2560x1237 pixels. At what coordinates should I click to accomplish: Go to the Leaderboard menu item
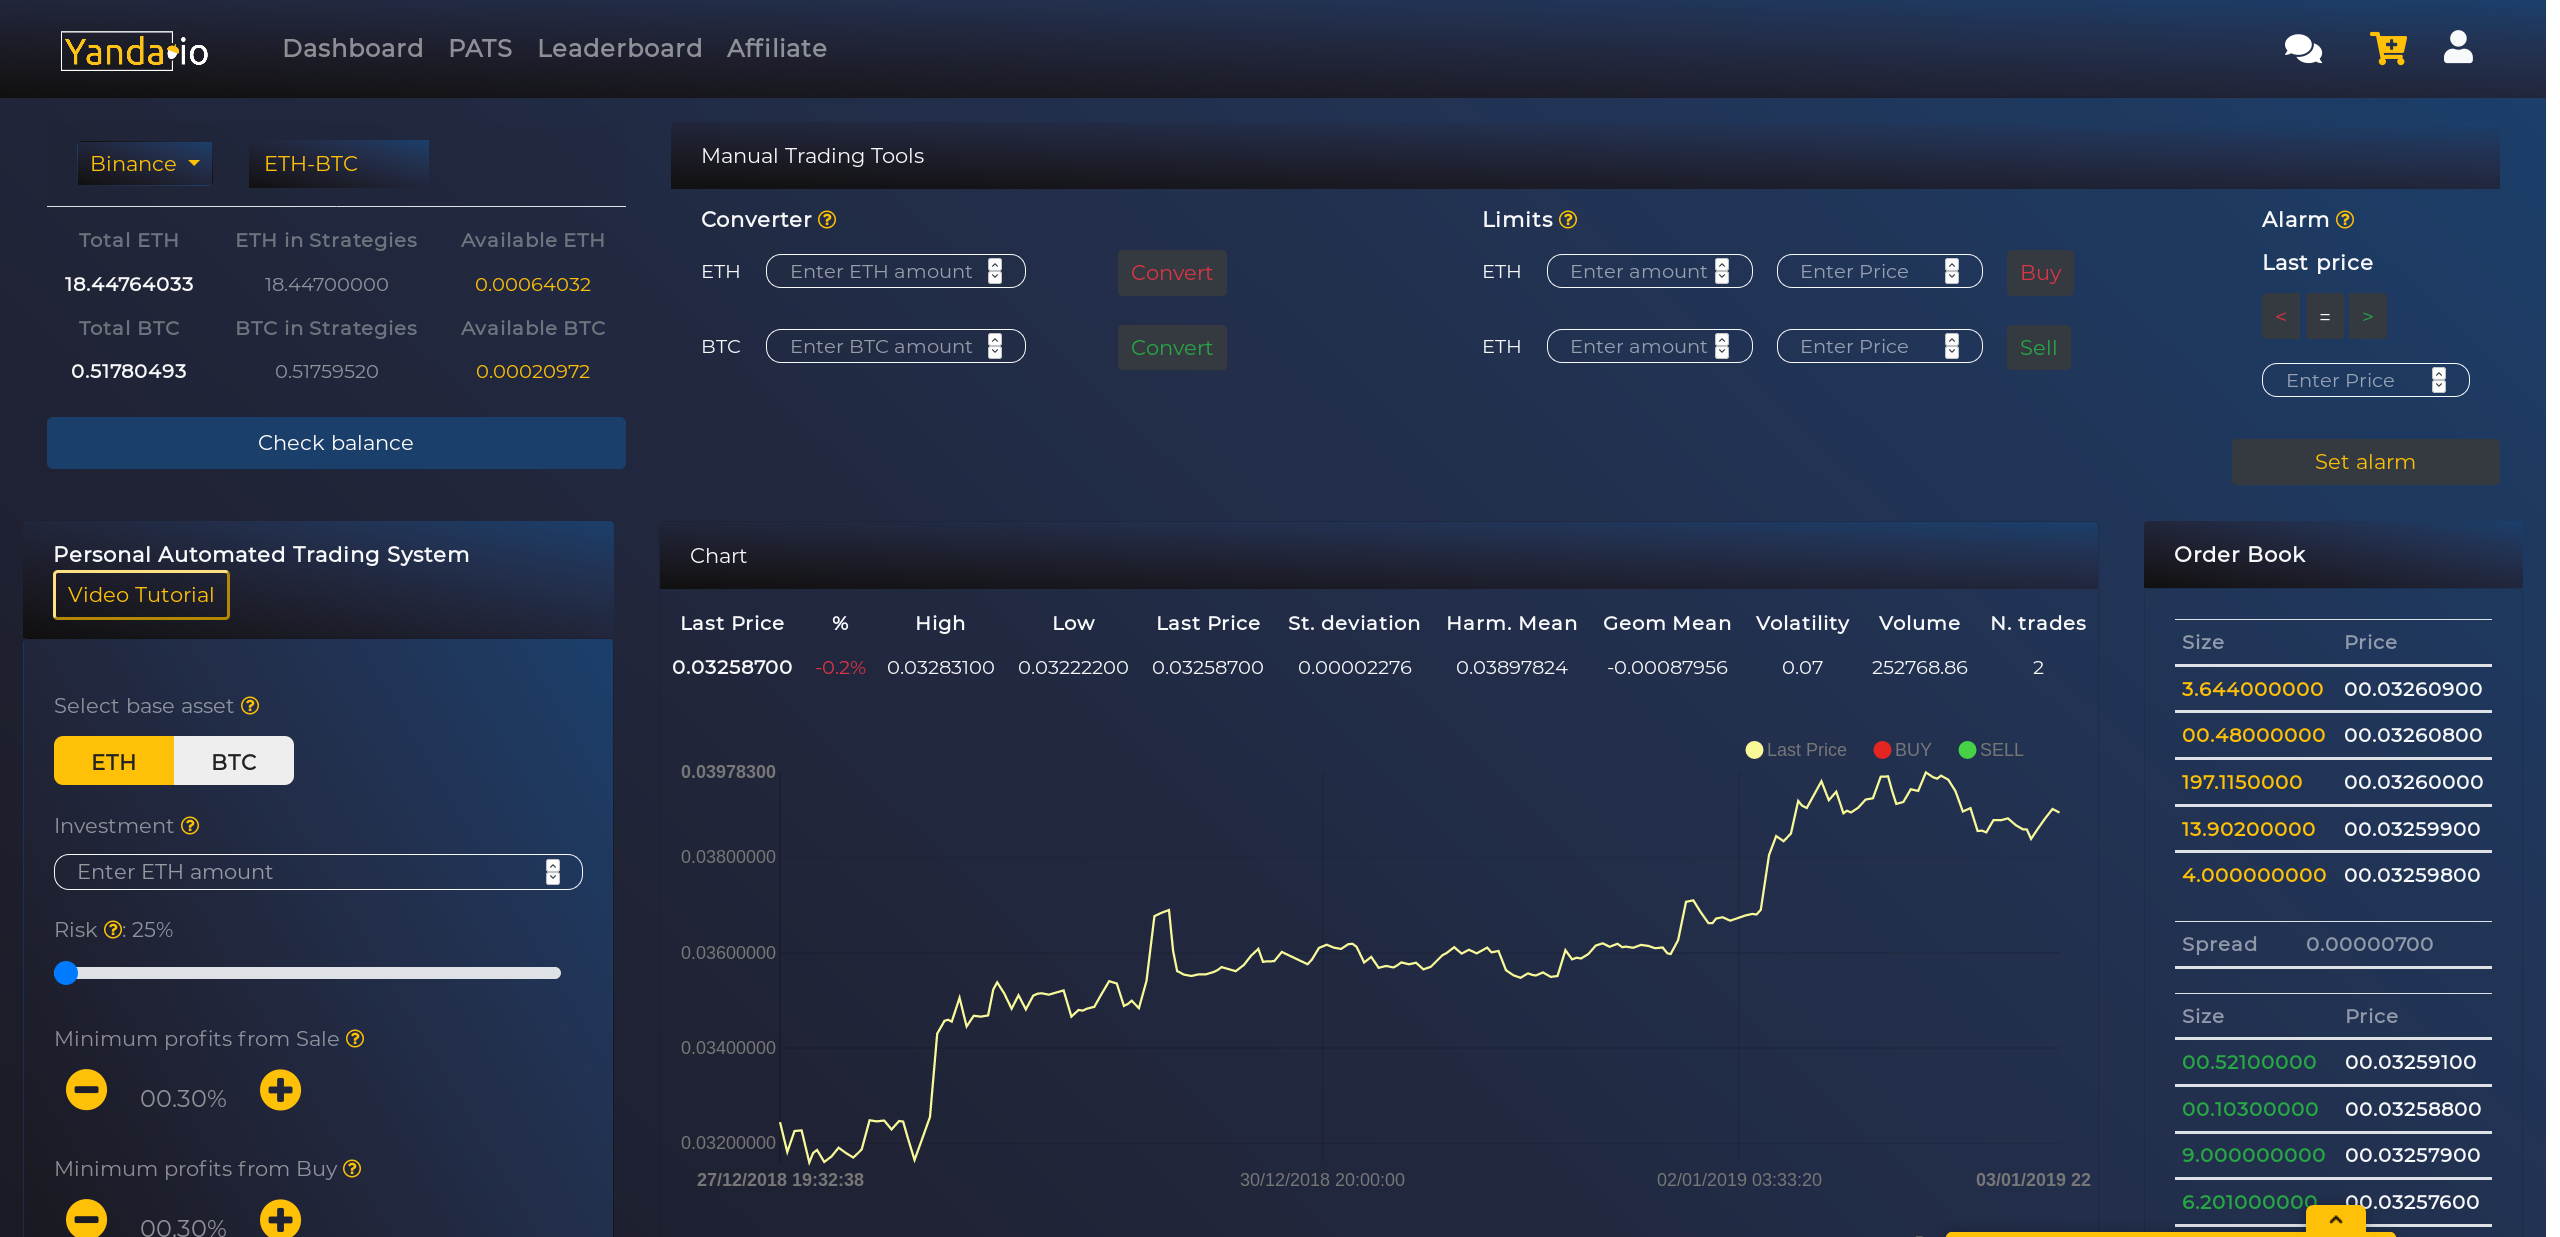619,48
